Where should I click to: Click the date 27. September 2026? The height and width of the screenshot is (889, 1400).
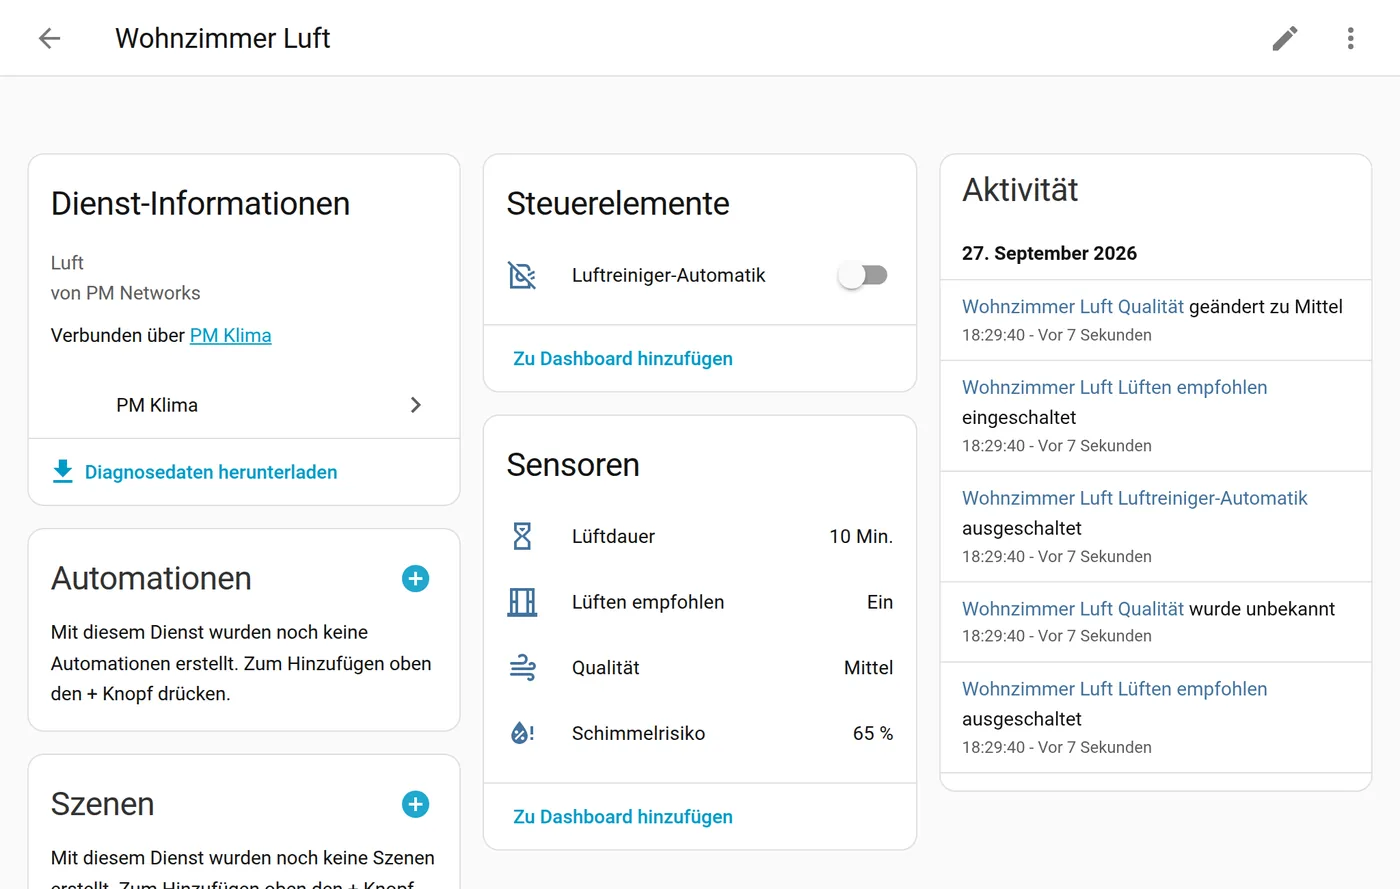pyautogui.click(x=1049, y=253)
